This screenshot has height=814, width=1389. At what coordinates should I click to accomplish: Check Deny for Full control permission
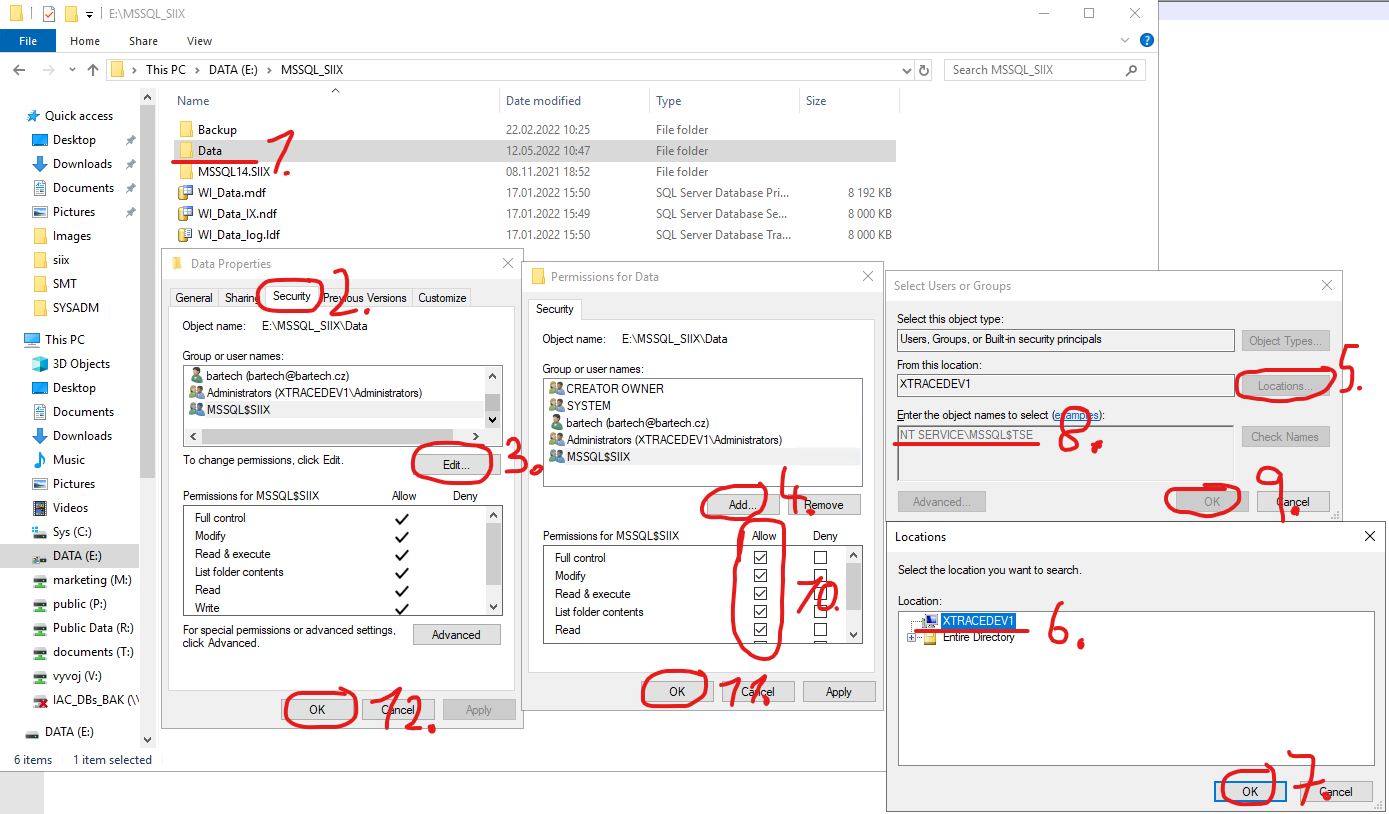[x=820, y=557]
